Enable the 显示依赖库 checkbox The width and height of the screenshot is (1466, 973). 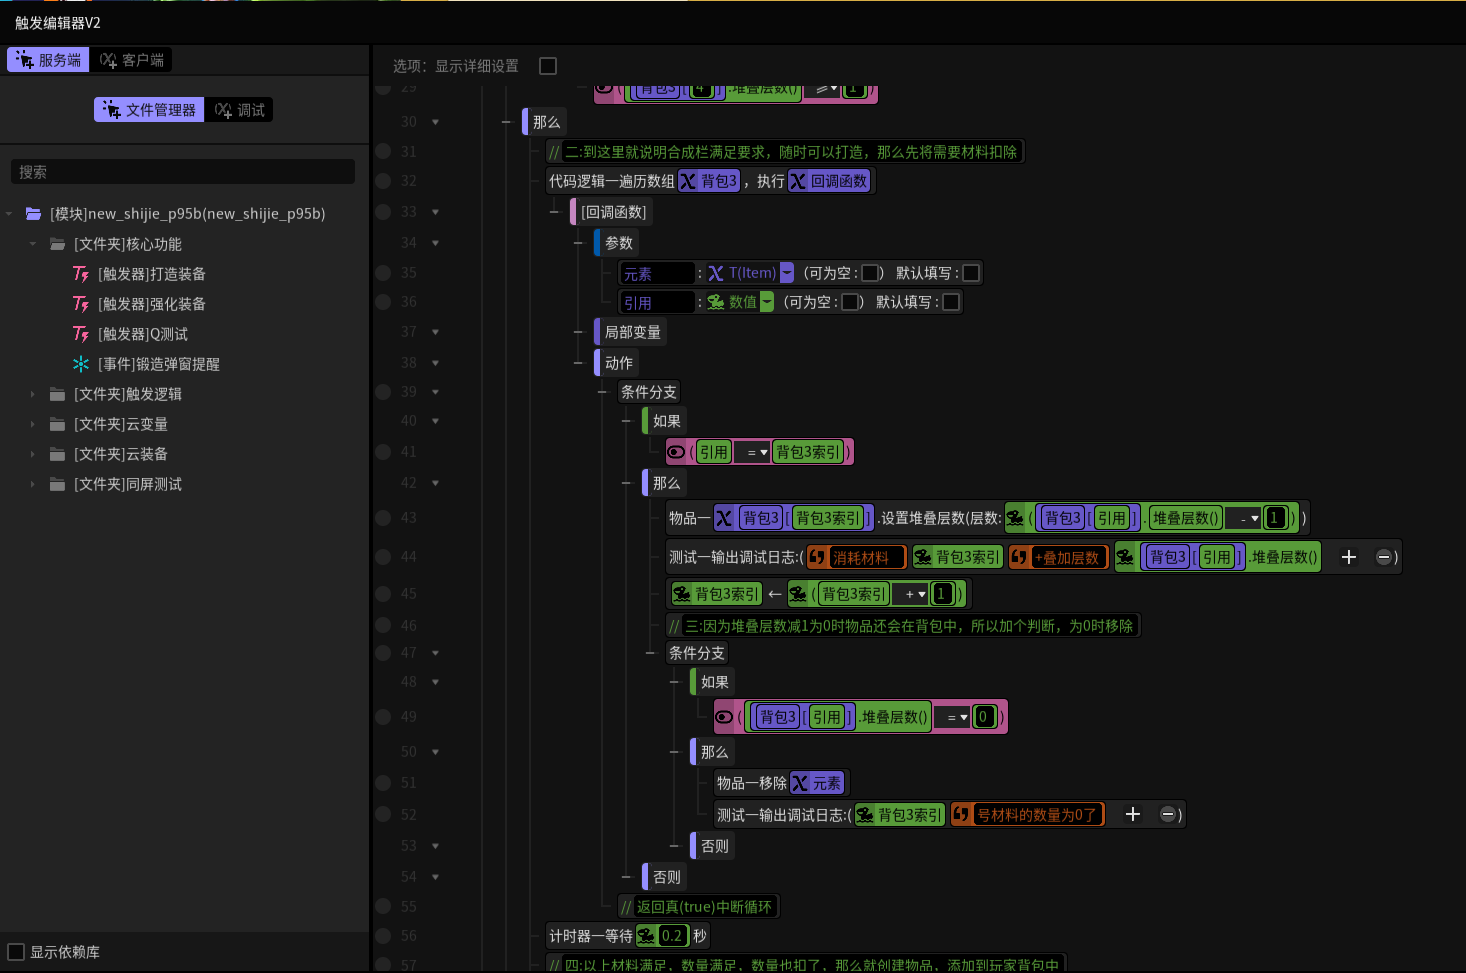[16, 952]
